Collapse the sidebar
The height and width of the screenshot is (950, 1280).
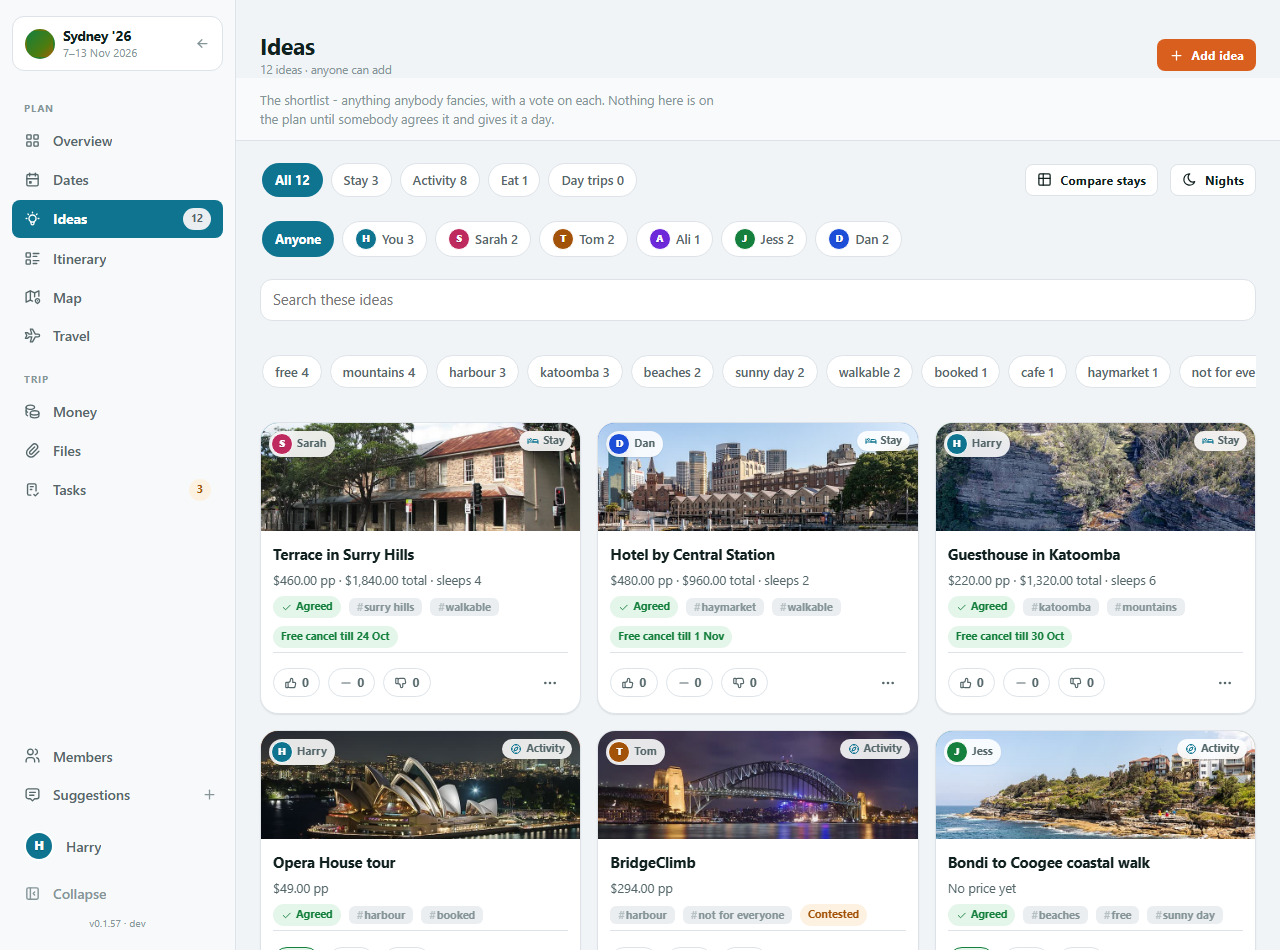click(117, 894)
